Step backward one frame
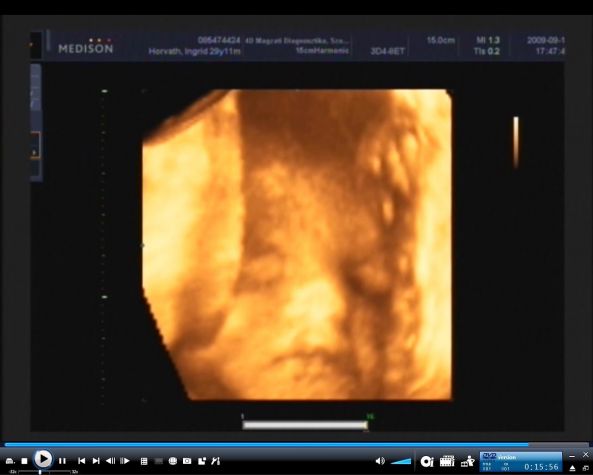The width and height of the screenshot is (593, 475). (x=110, y=461)
